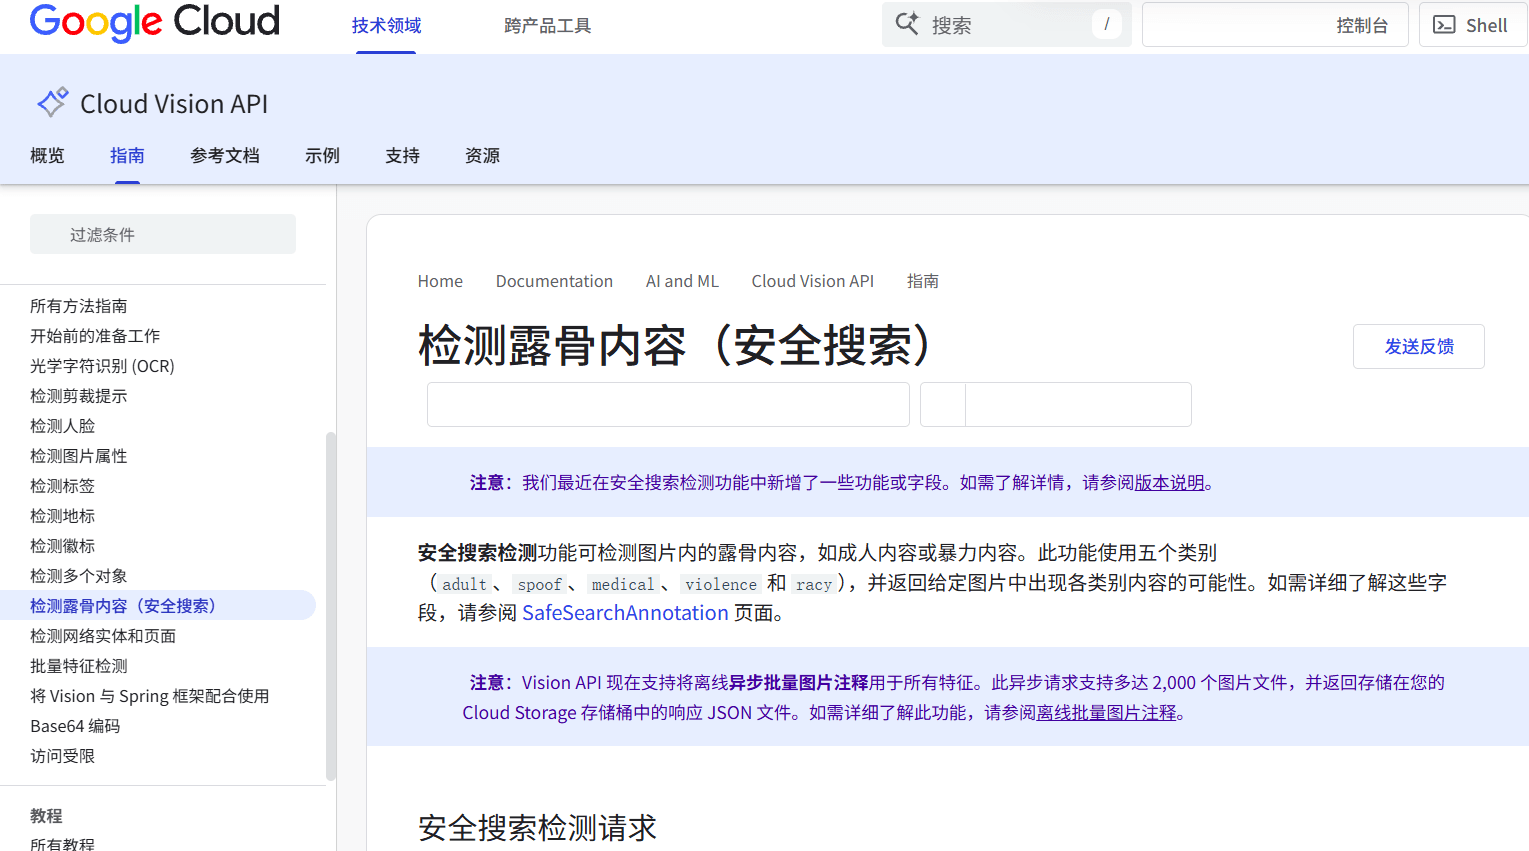Open 检测多个对象 sidebar item
The height and width of the screenshot is (851, 1529).
pos(79,576)
